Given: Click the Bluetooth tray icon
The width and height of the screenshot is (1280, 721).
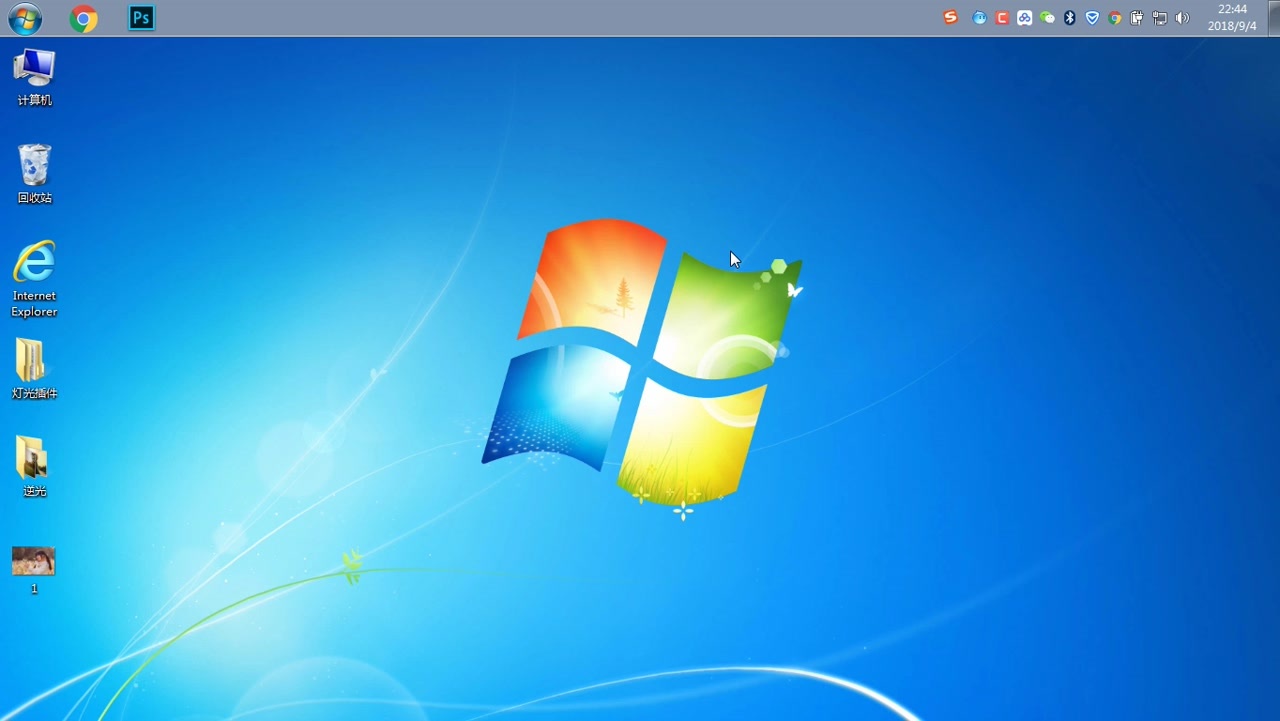Looking at the screenshot, I should click(x=1069, y=18).
